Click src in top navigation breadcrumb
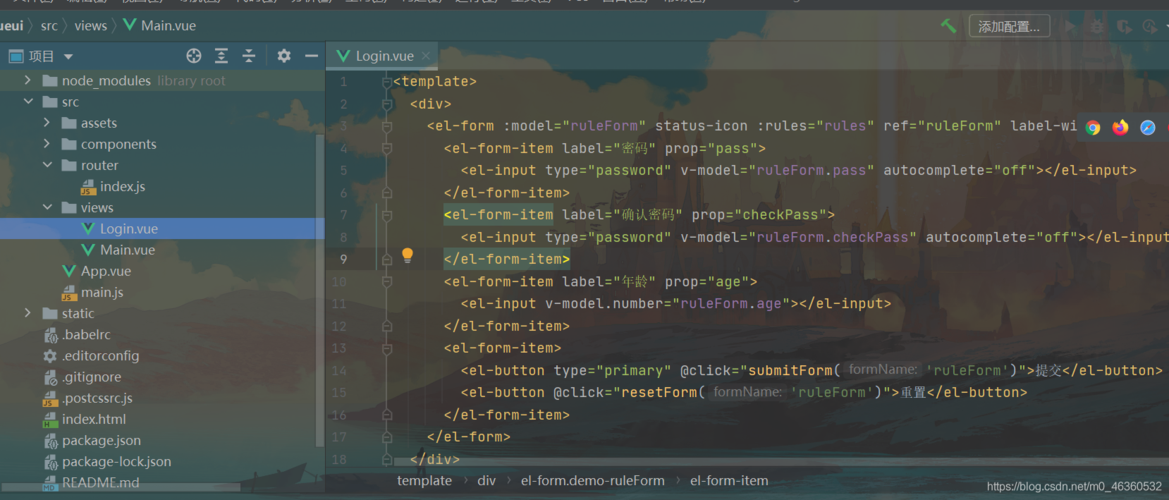1169x500 pixels. [49, 26]
